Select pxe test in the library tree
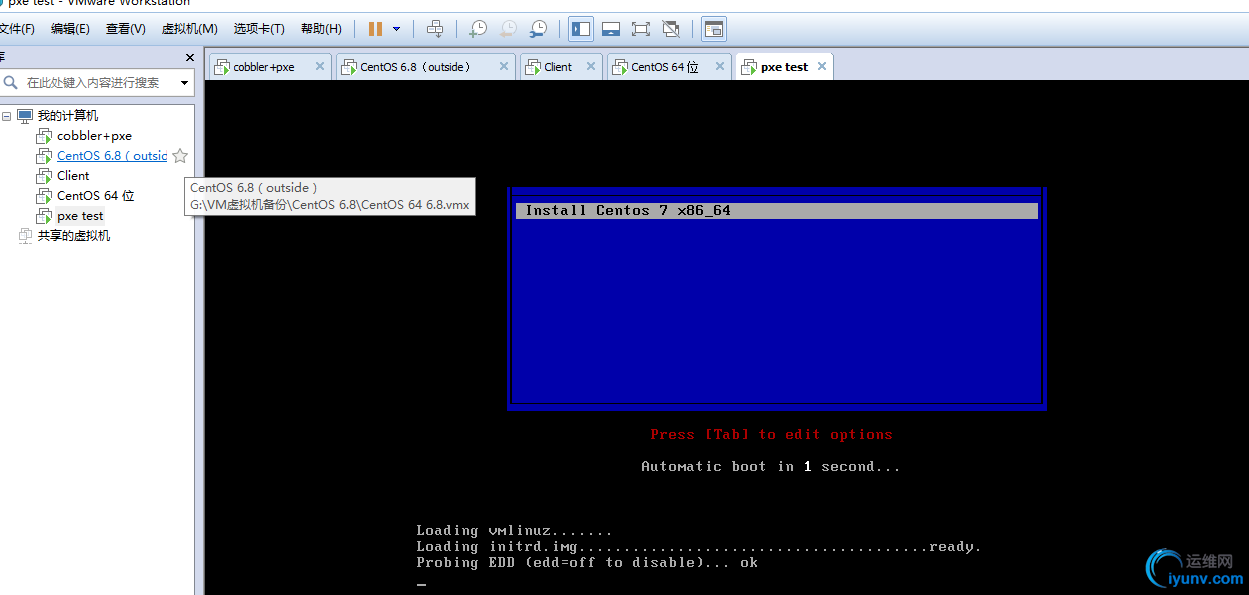1249x595 pixels. 80,216
